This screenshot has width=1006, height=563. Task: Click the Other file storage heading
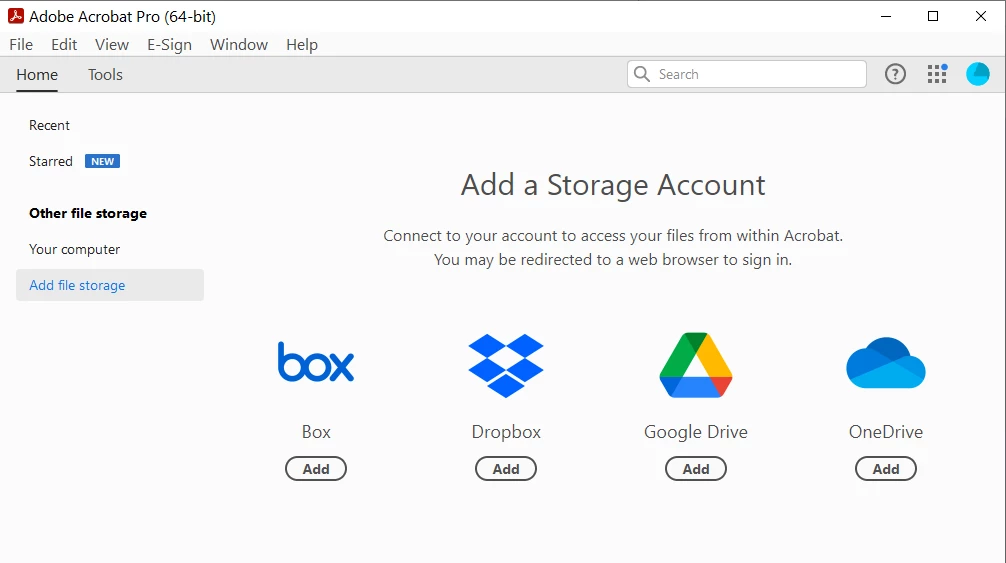[88, 214]
